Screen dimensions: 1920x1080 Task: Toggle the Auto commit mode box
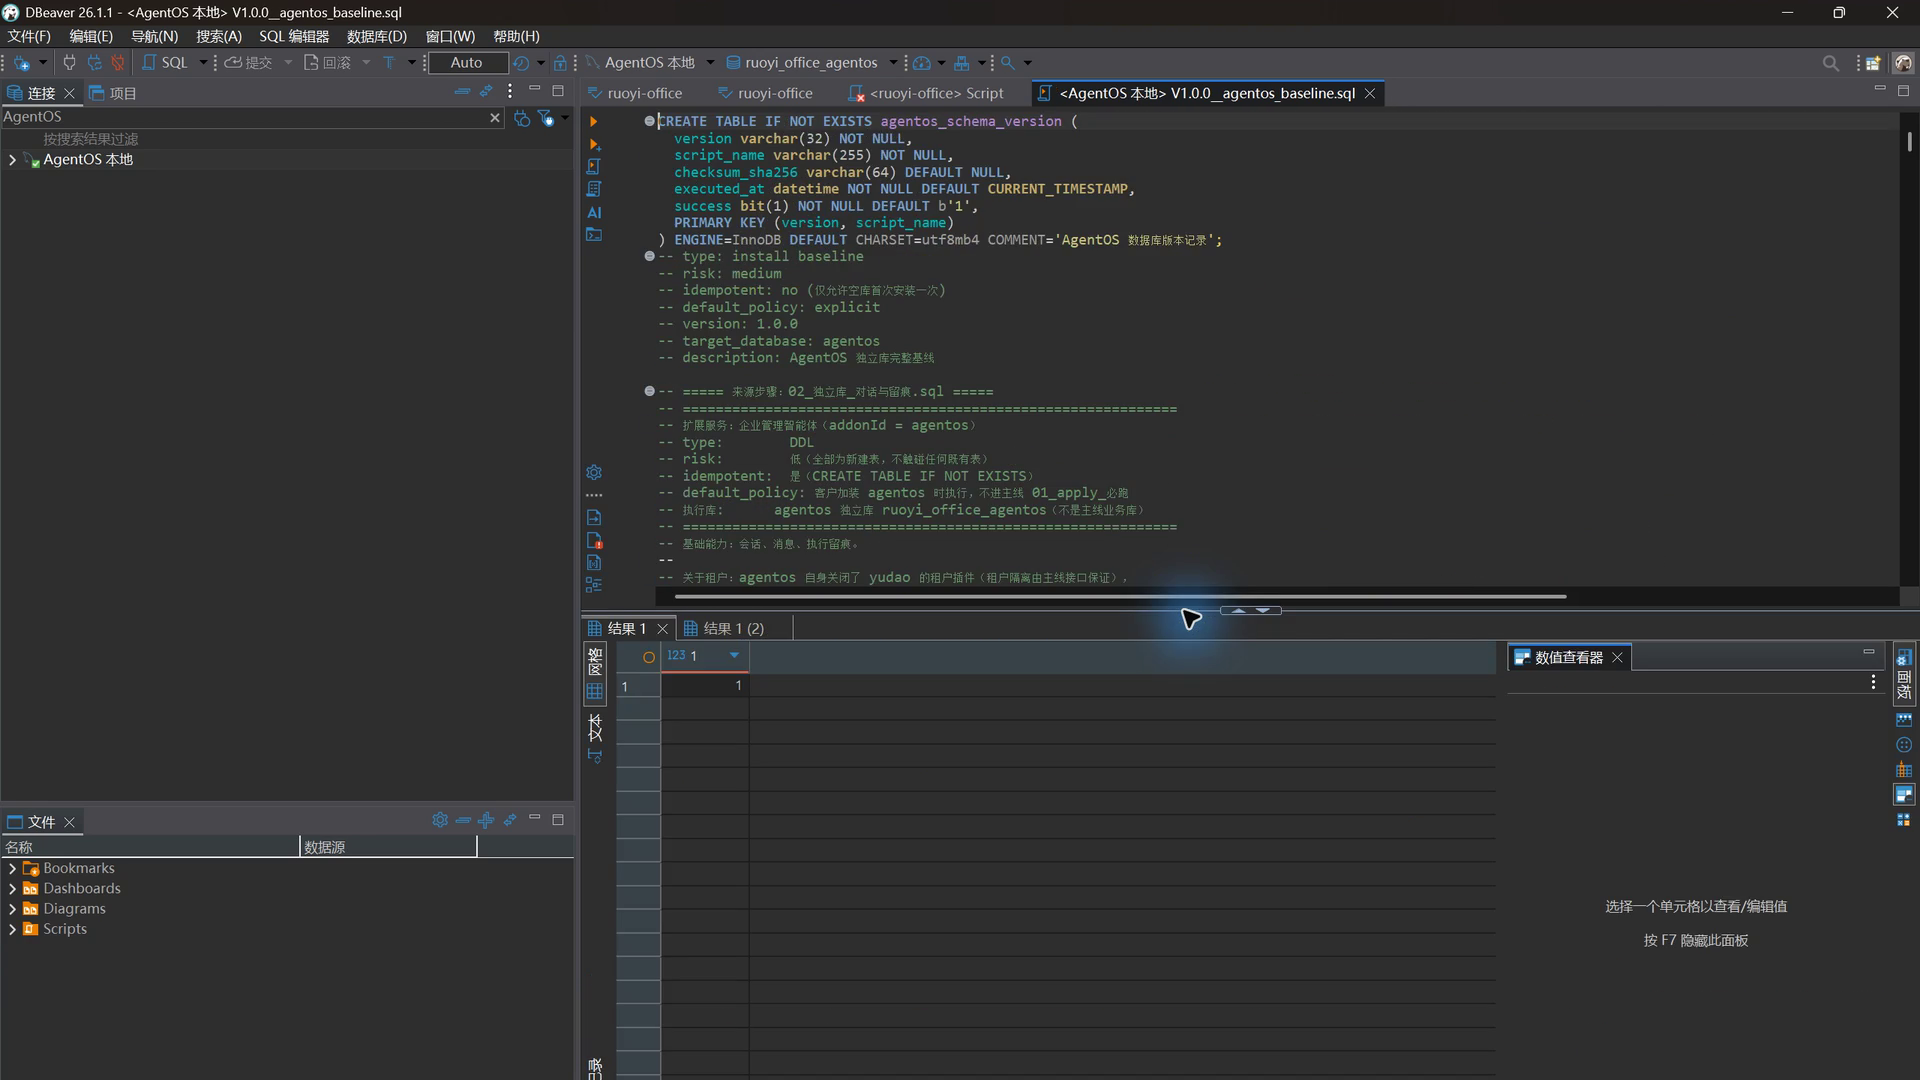[x=467, y=62]
